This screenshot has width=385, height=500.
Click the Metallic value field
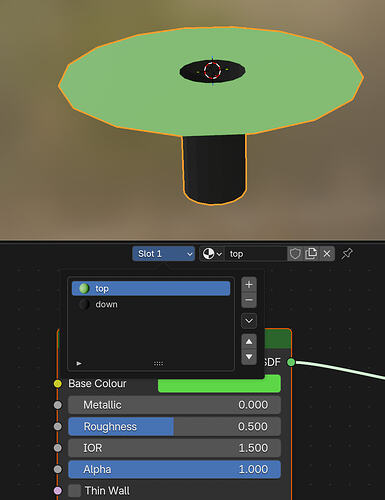click(174, 405)
